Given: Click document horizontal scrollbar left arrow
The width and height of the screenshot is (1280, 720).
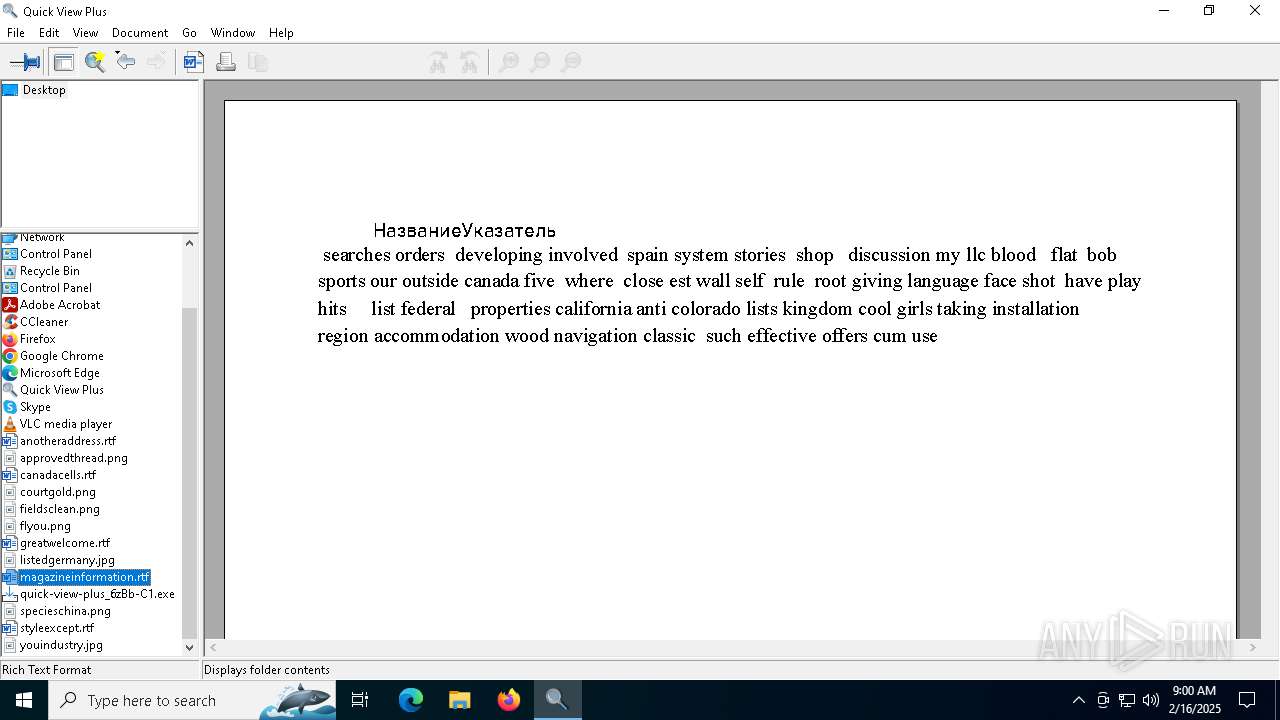Looking at the screenshot, I should click(x=213, y=648).
